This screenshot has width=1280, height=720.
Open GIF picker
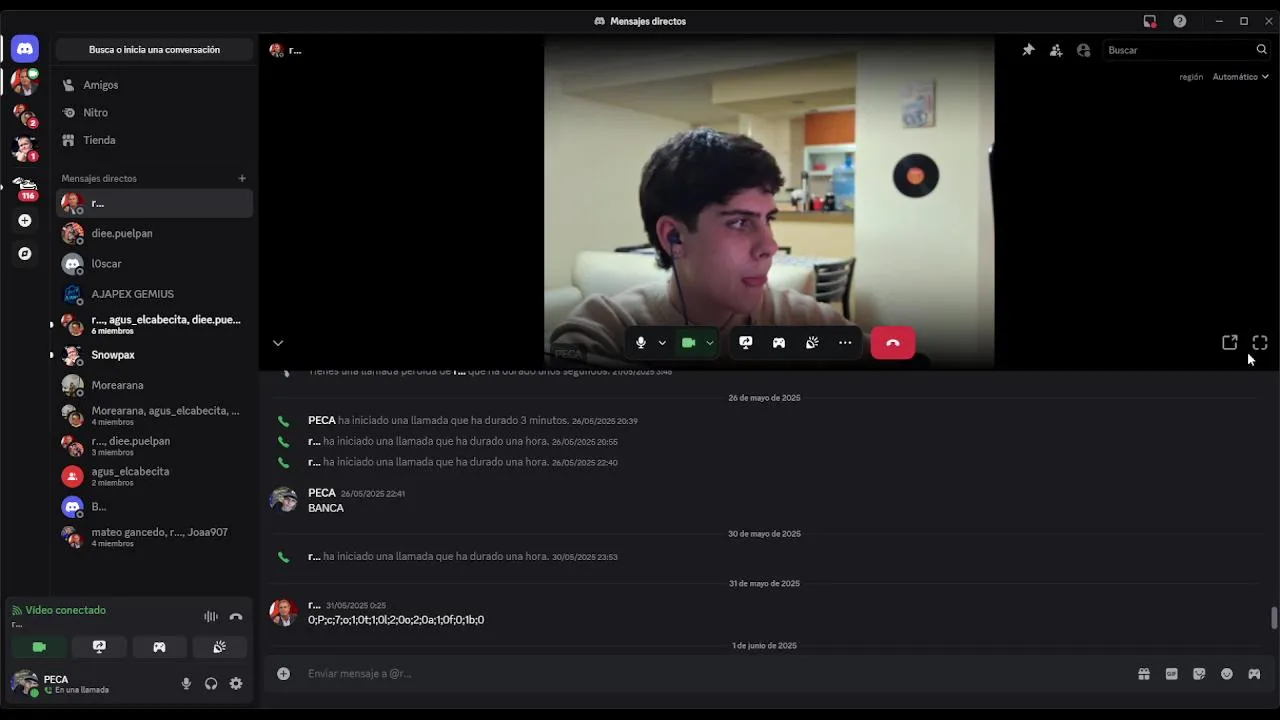1171,674
